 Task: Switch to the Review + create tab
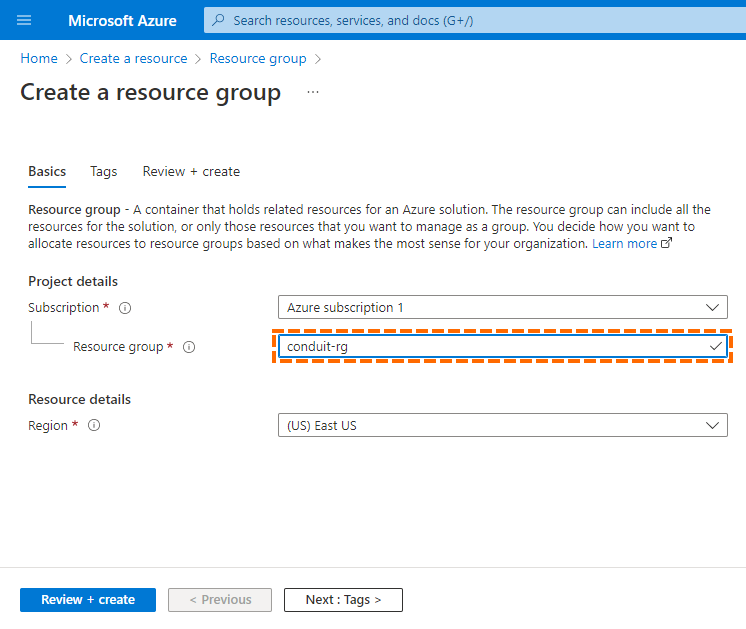(191, 171)
